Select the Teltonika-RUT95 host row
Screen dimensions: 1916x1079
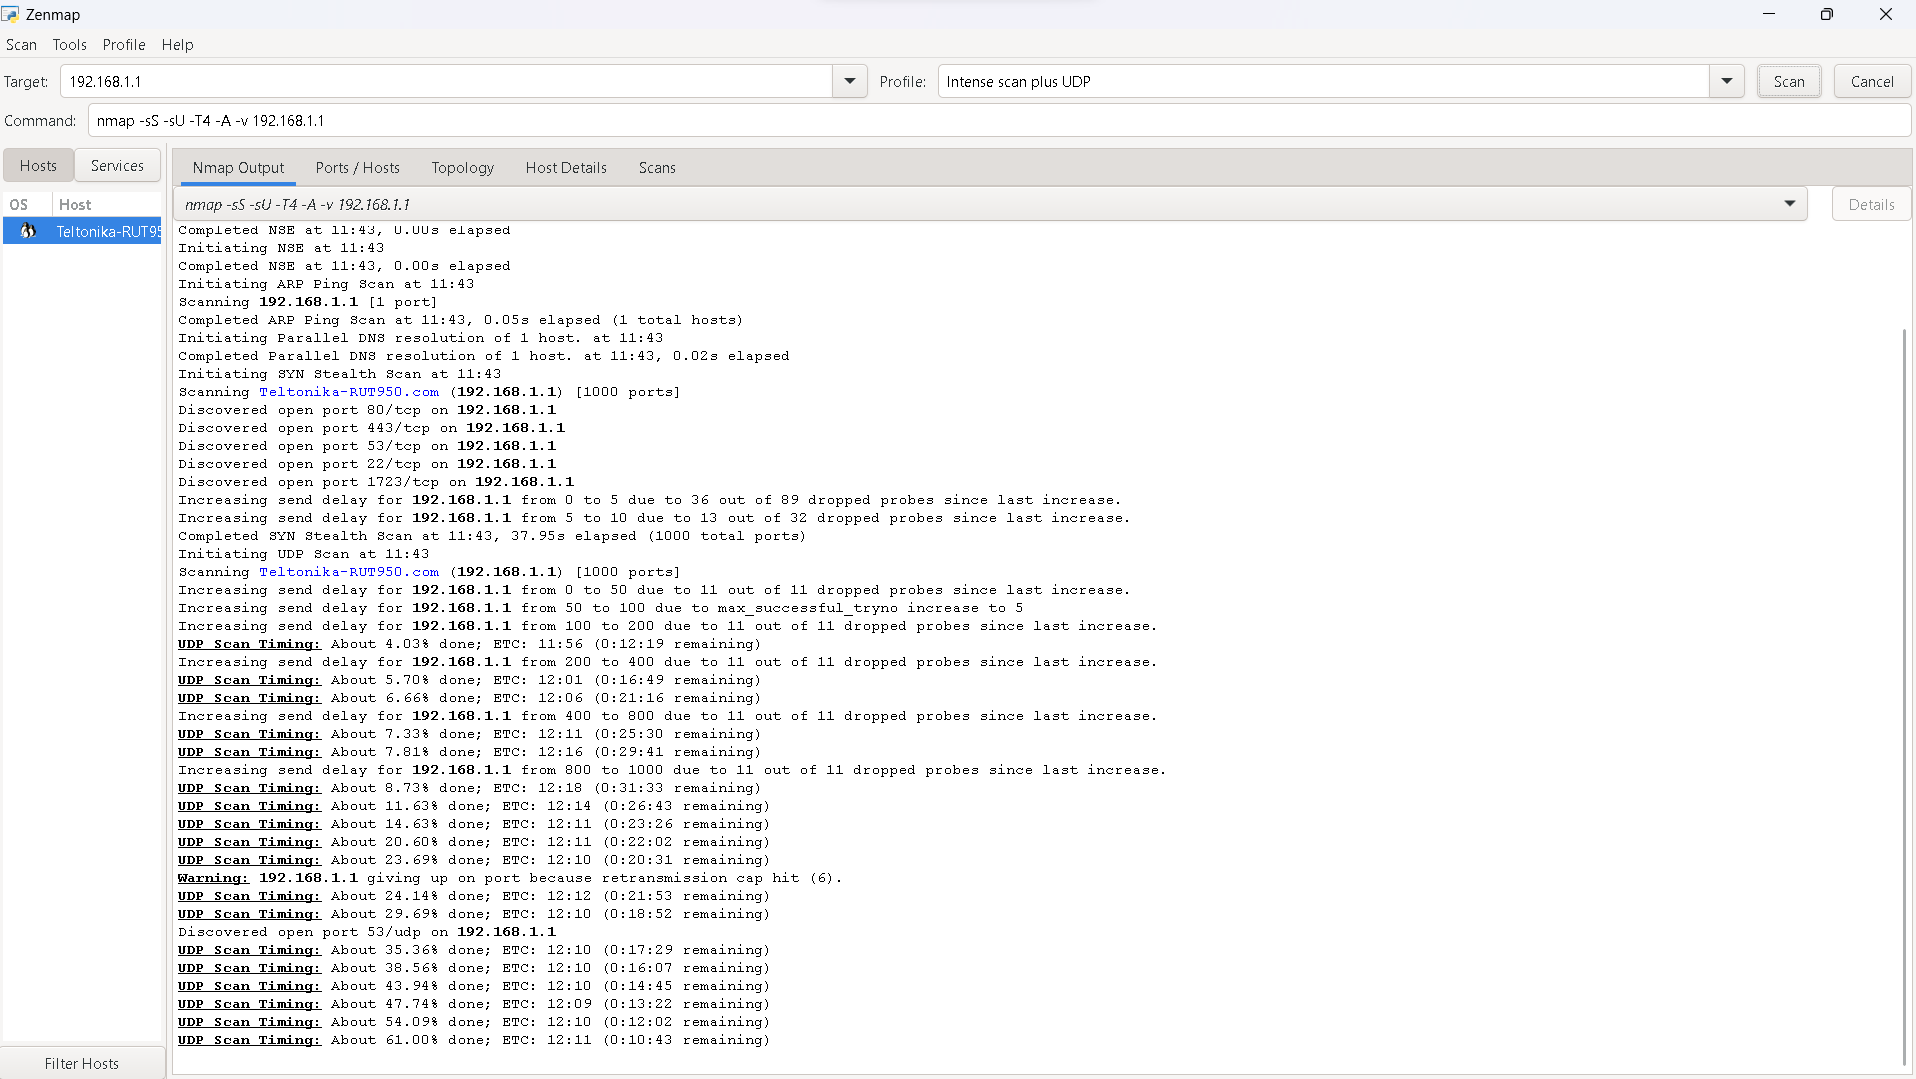click(82, 231)
